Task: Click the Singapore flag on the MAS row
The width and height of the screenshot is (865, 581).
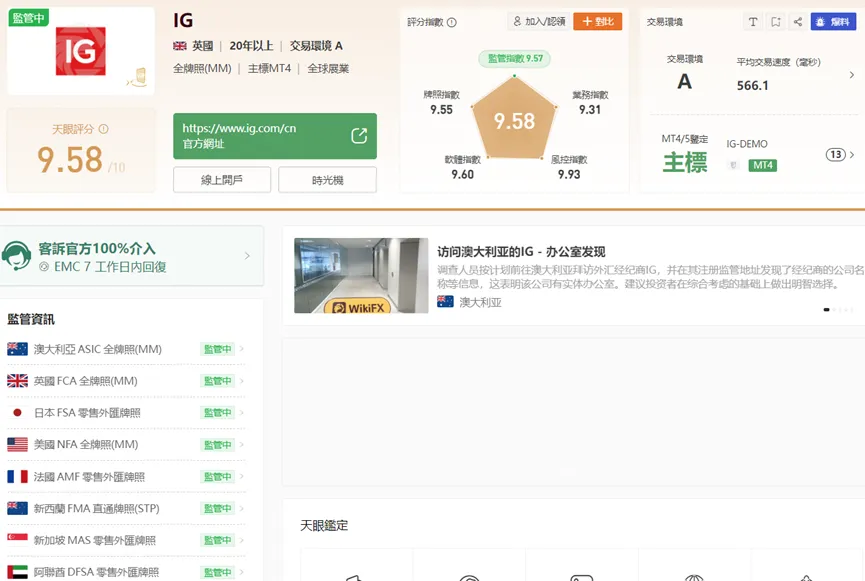Action: (17, 540)
